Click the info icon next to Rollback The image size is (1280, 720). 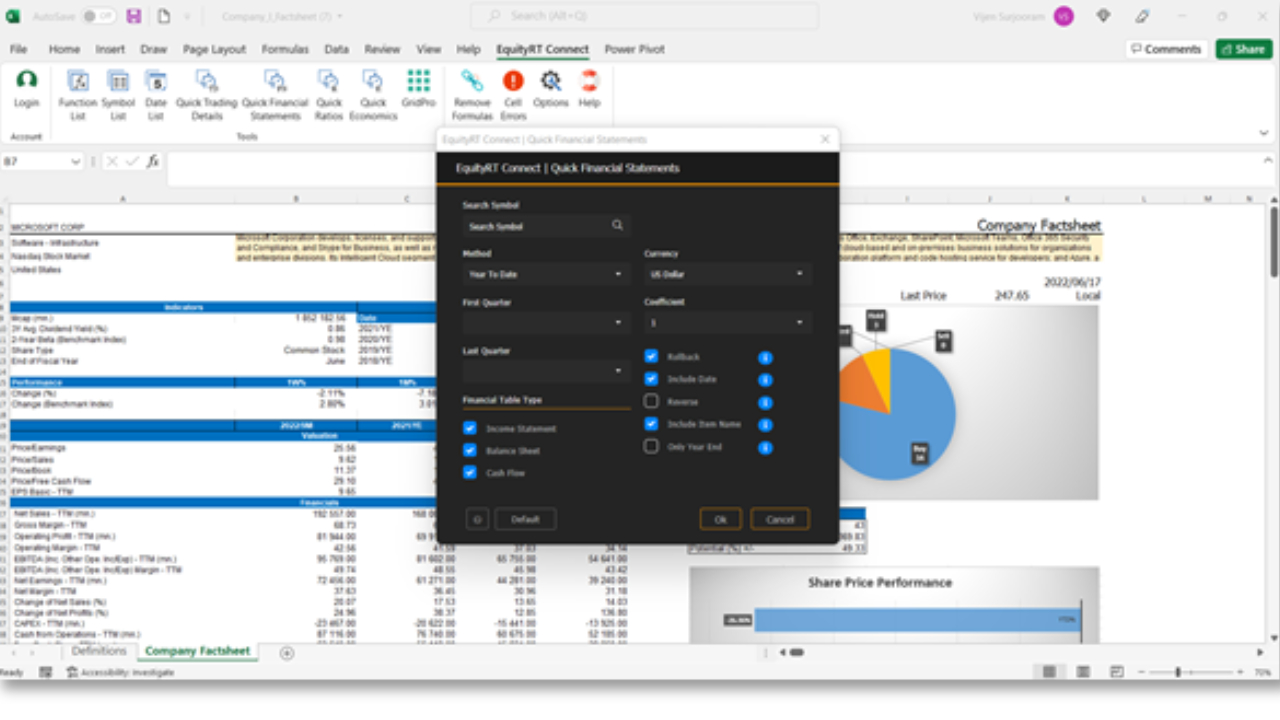pos(765,357)
